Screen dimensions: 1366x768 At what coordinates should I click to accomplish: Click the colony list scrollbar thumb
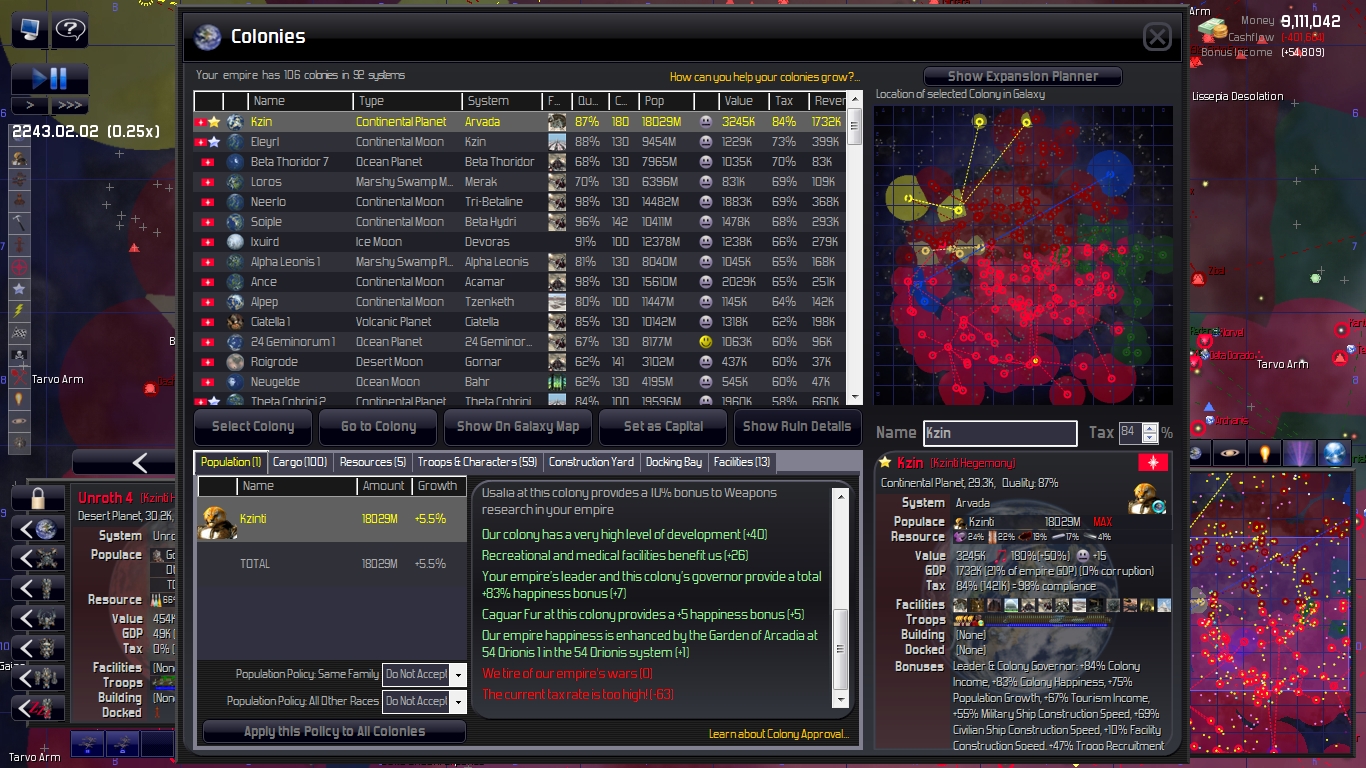pos(855,127)
